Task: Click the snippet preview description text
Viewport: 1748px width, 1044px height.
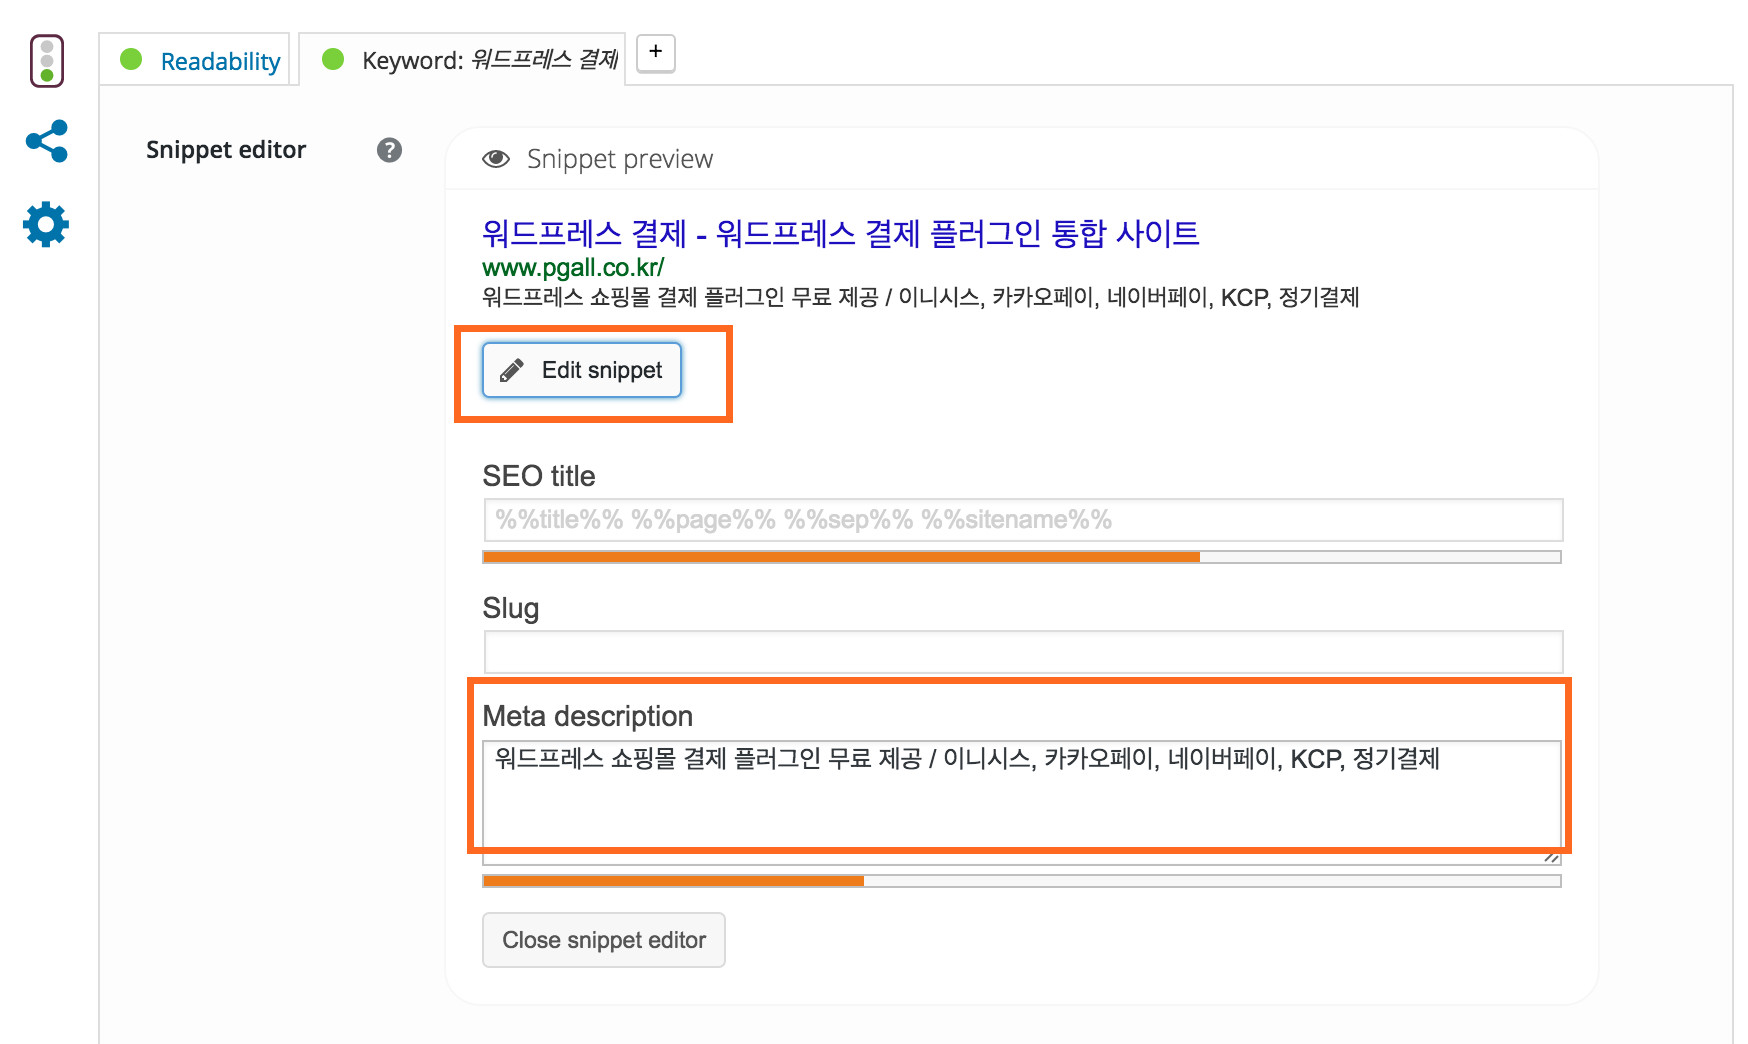Action: [x=920, y=297]
